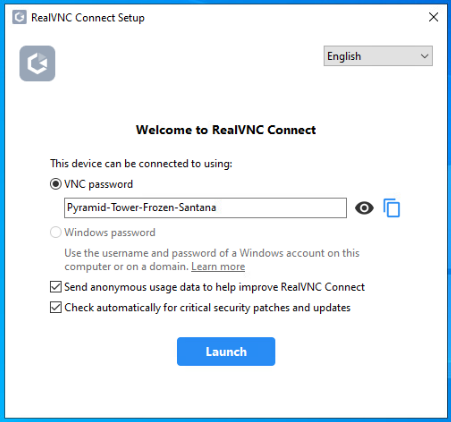Screen dimensions: 451x422
Task: Open the Learn more link
Action: point(218,267)
